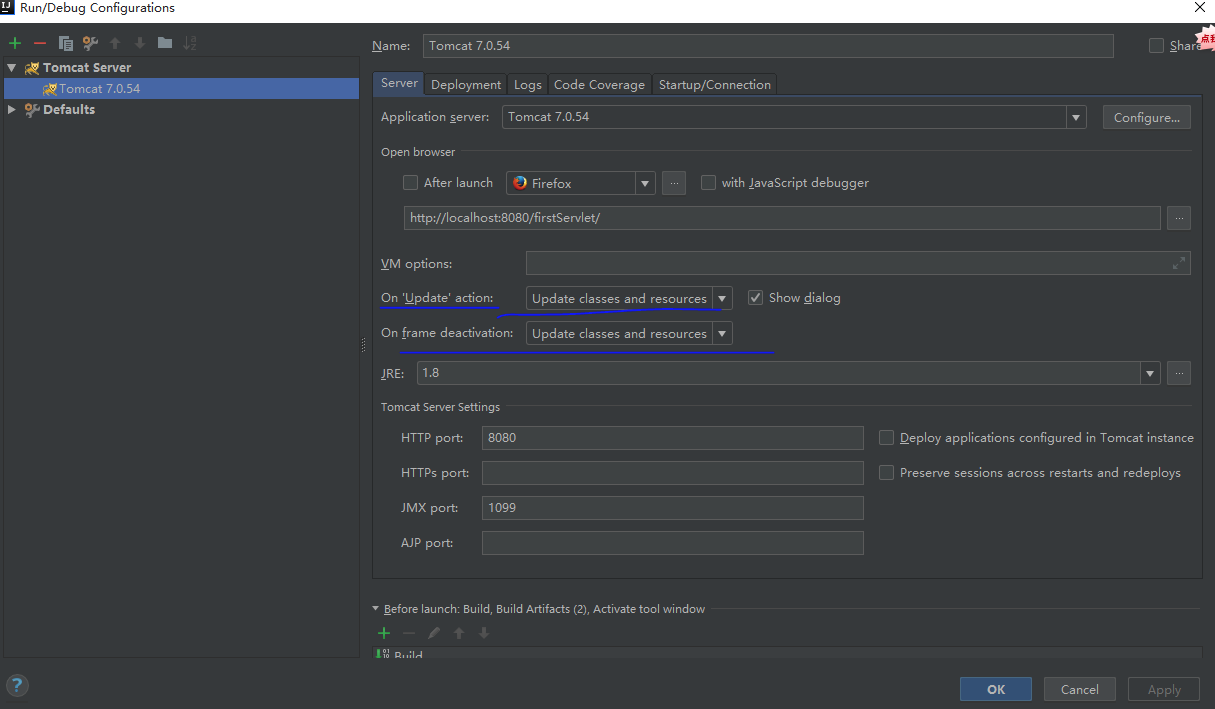Image resolution: width=1215 pixels, height=709 pixels.
Task: Open the edit defaults wrench icon in toolbar
Action: [x=91, y=43]
